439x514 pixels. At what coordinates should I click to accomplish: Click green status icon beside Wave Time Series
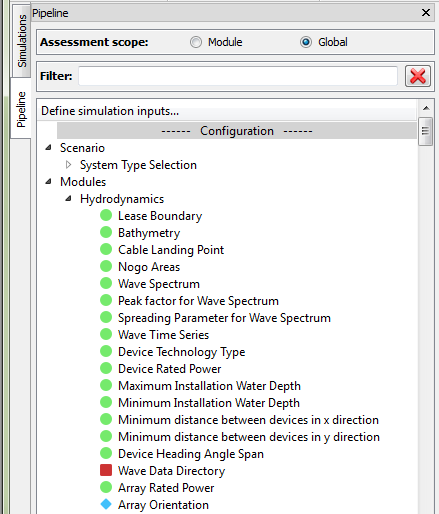(106, 334)
